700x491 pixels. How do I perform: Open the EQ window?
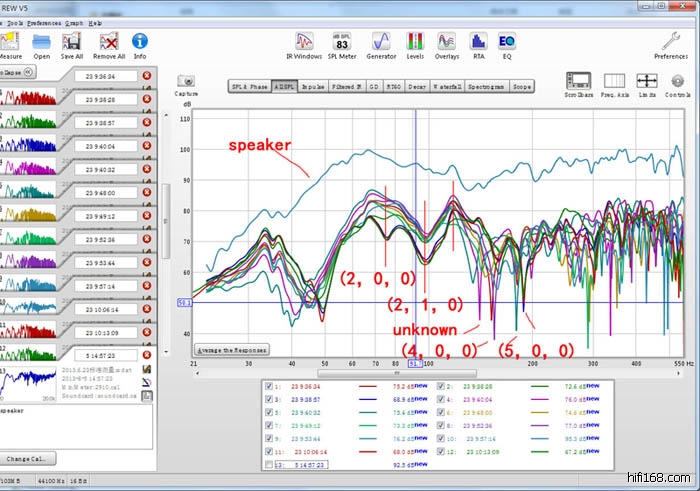coord(507,42)
